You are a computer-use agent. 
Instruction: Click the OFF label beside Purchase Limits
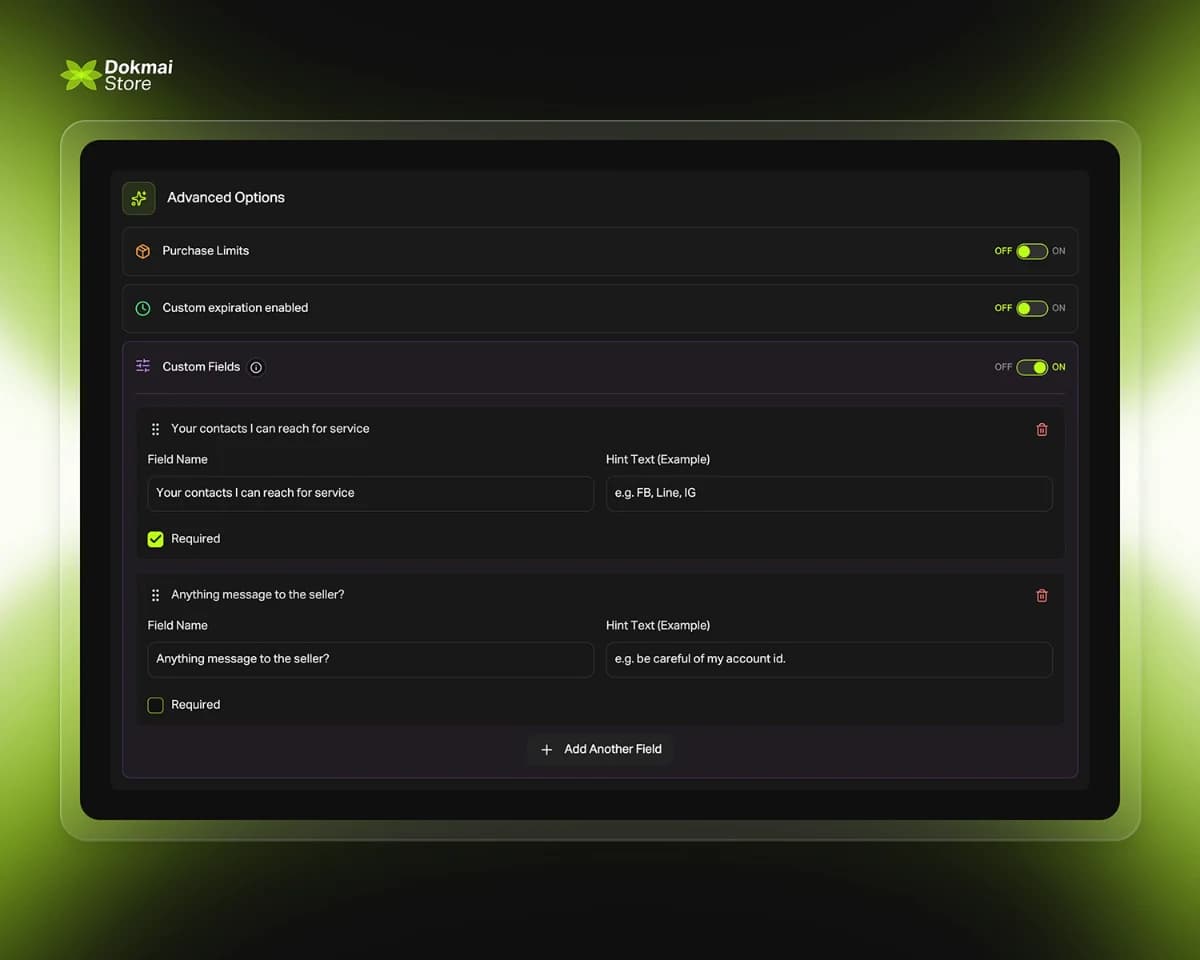point(1003,251)
